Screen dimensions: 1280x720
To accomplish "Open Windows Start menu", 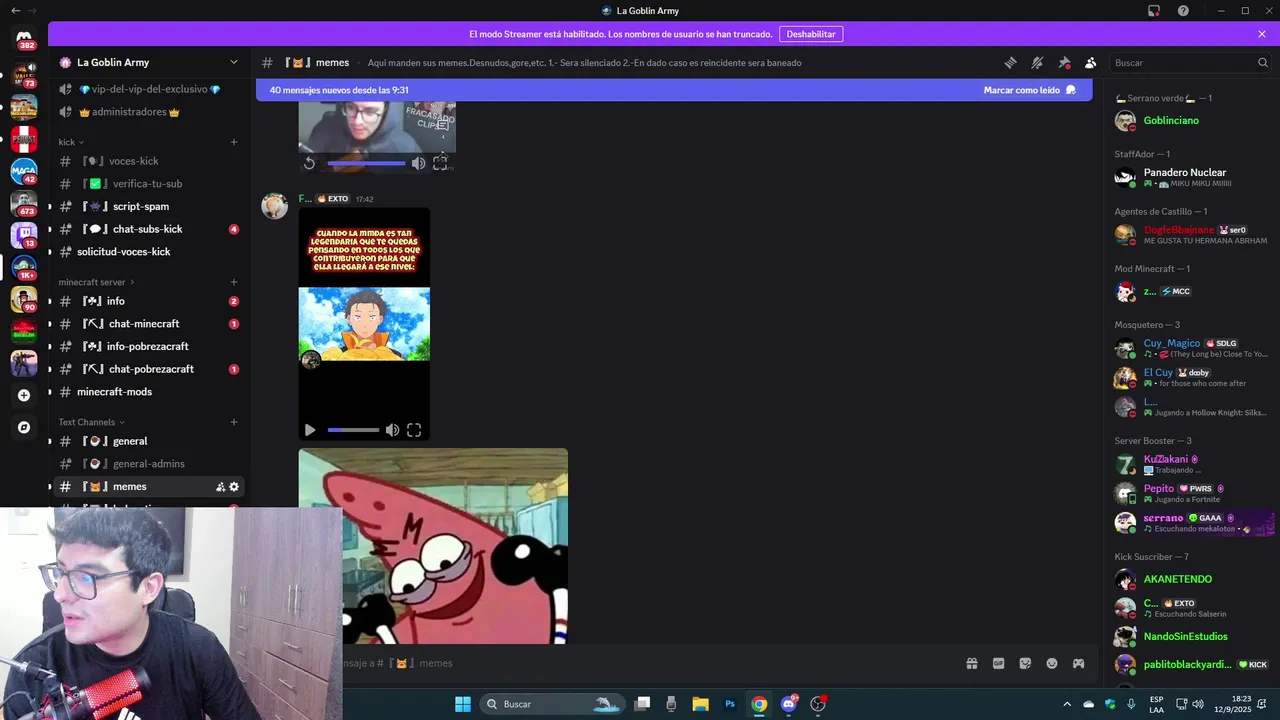I will point(463,704).
